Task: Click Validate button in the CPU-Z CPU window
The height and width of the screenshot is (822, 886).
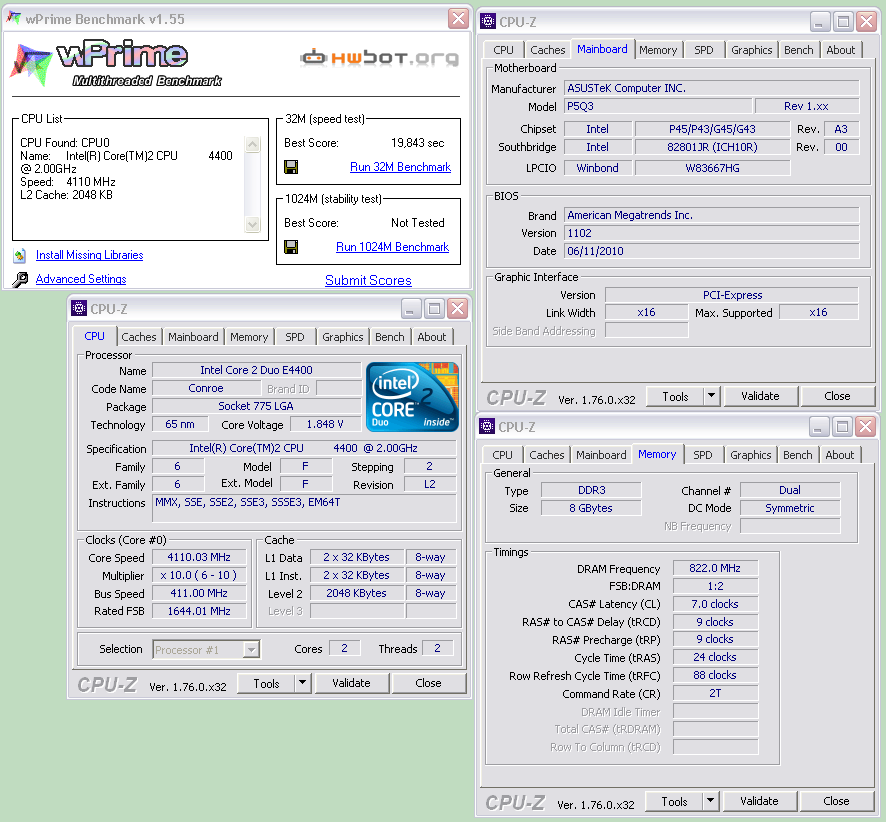Action: click(351, 682)
